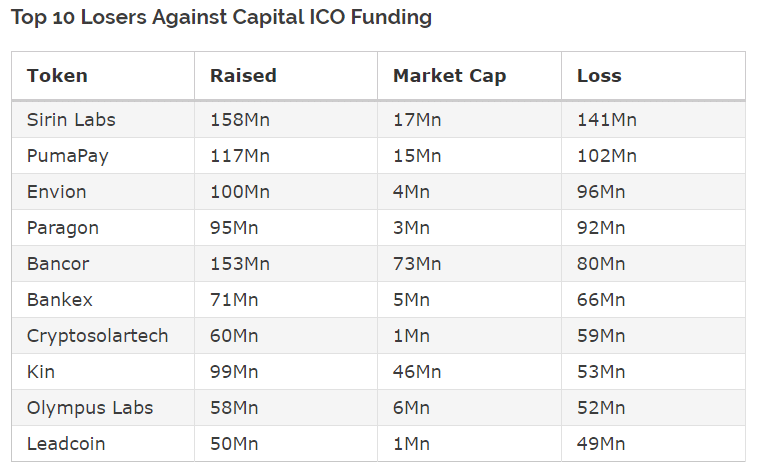Click the 158Mn raised value
This screenshot has width=760, height=471.
pyautogui.click(x=240, y=120)
